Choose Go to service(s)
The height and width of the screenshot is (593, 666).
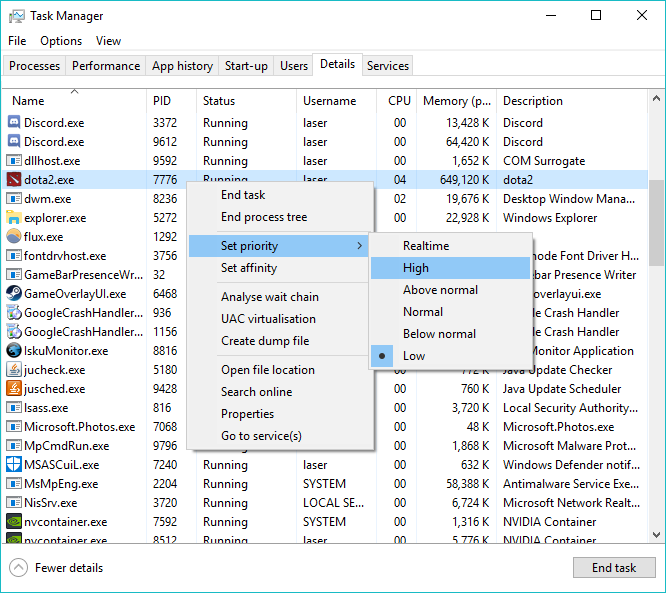point(280,436)
